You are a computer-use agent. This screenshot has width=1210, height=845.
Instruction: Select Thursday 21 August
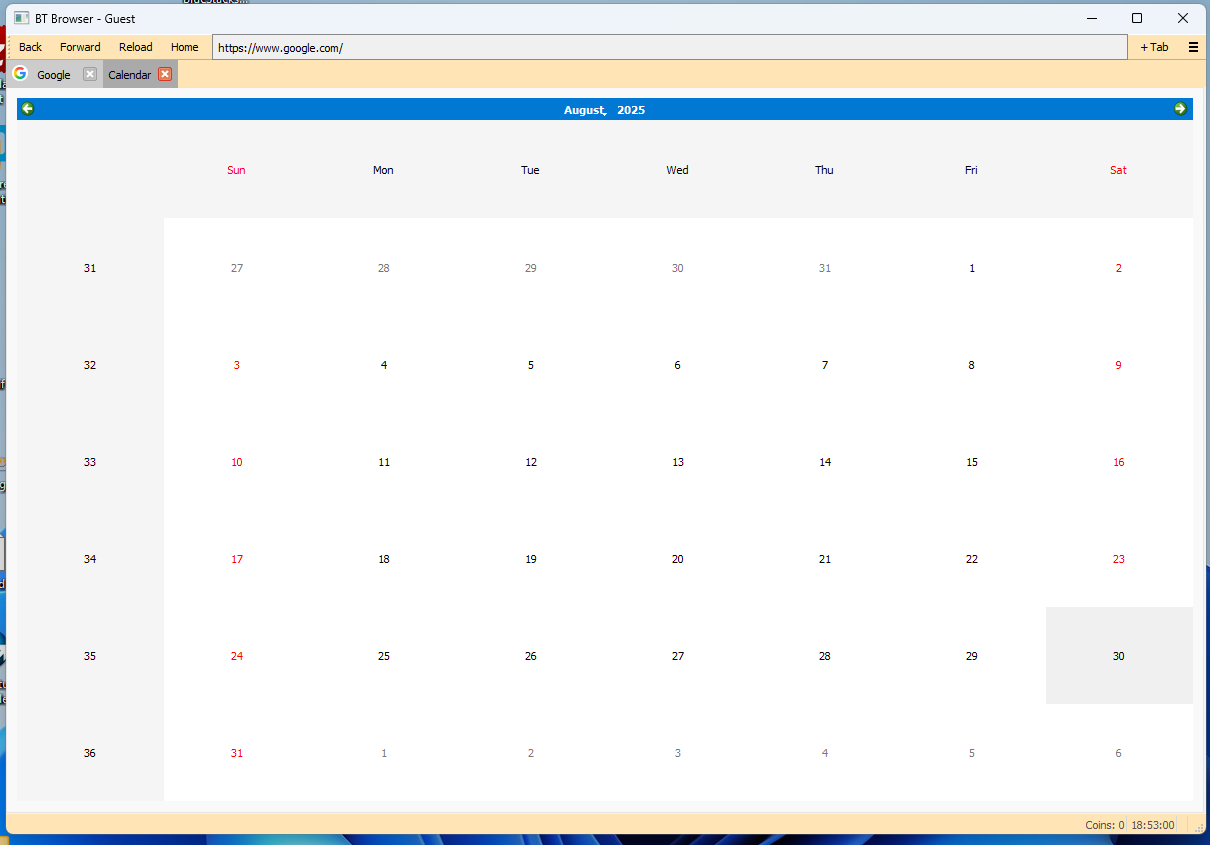pyautogui.click(x=825, y=559)
